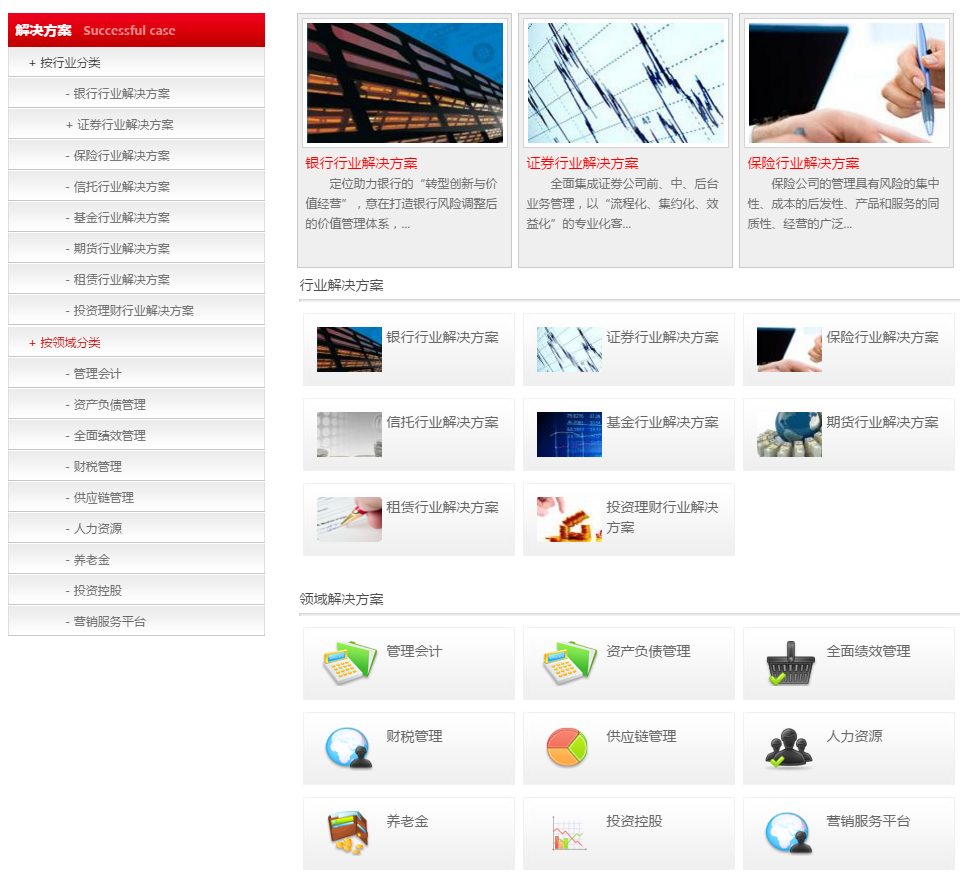Open 期货行业解决方案 text in the industry grid

[883, 422]
